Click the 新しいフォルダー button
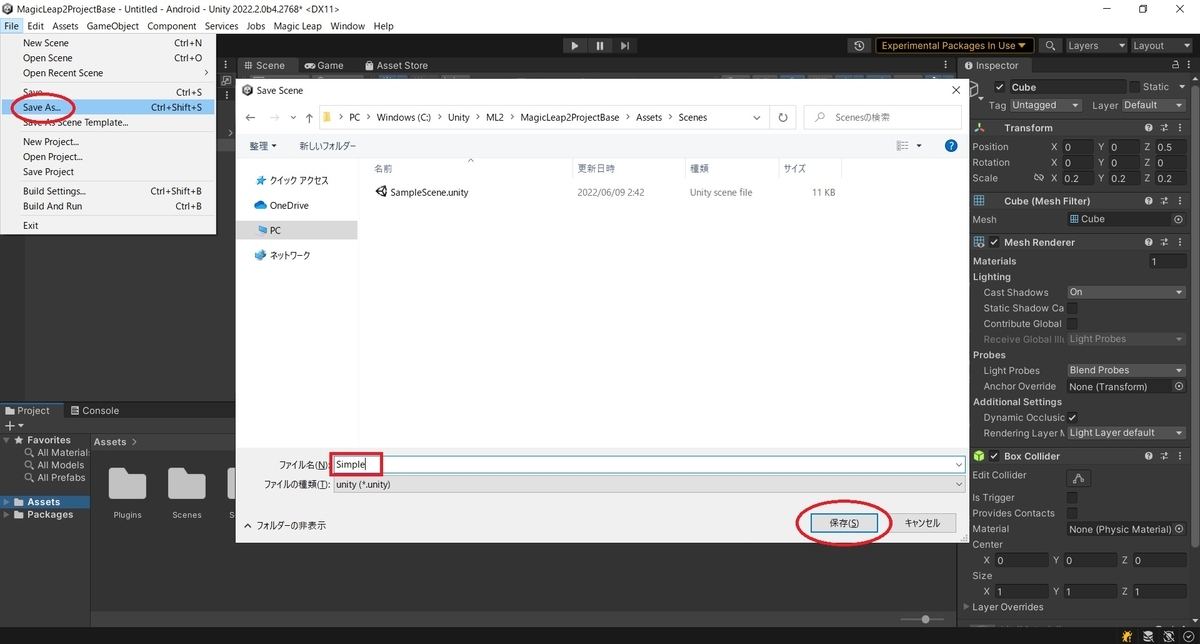This screenshot has width=1200, height=644. click(327, 146)
